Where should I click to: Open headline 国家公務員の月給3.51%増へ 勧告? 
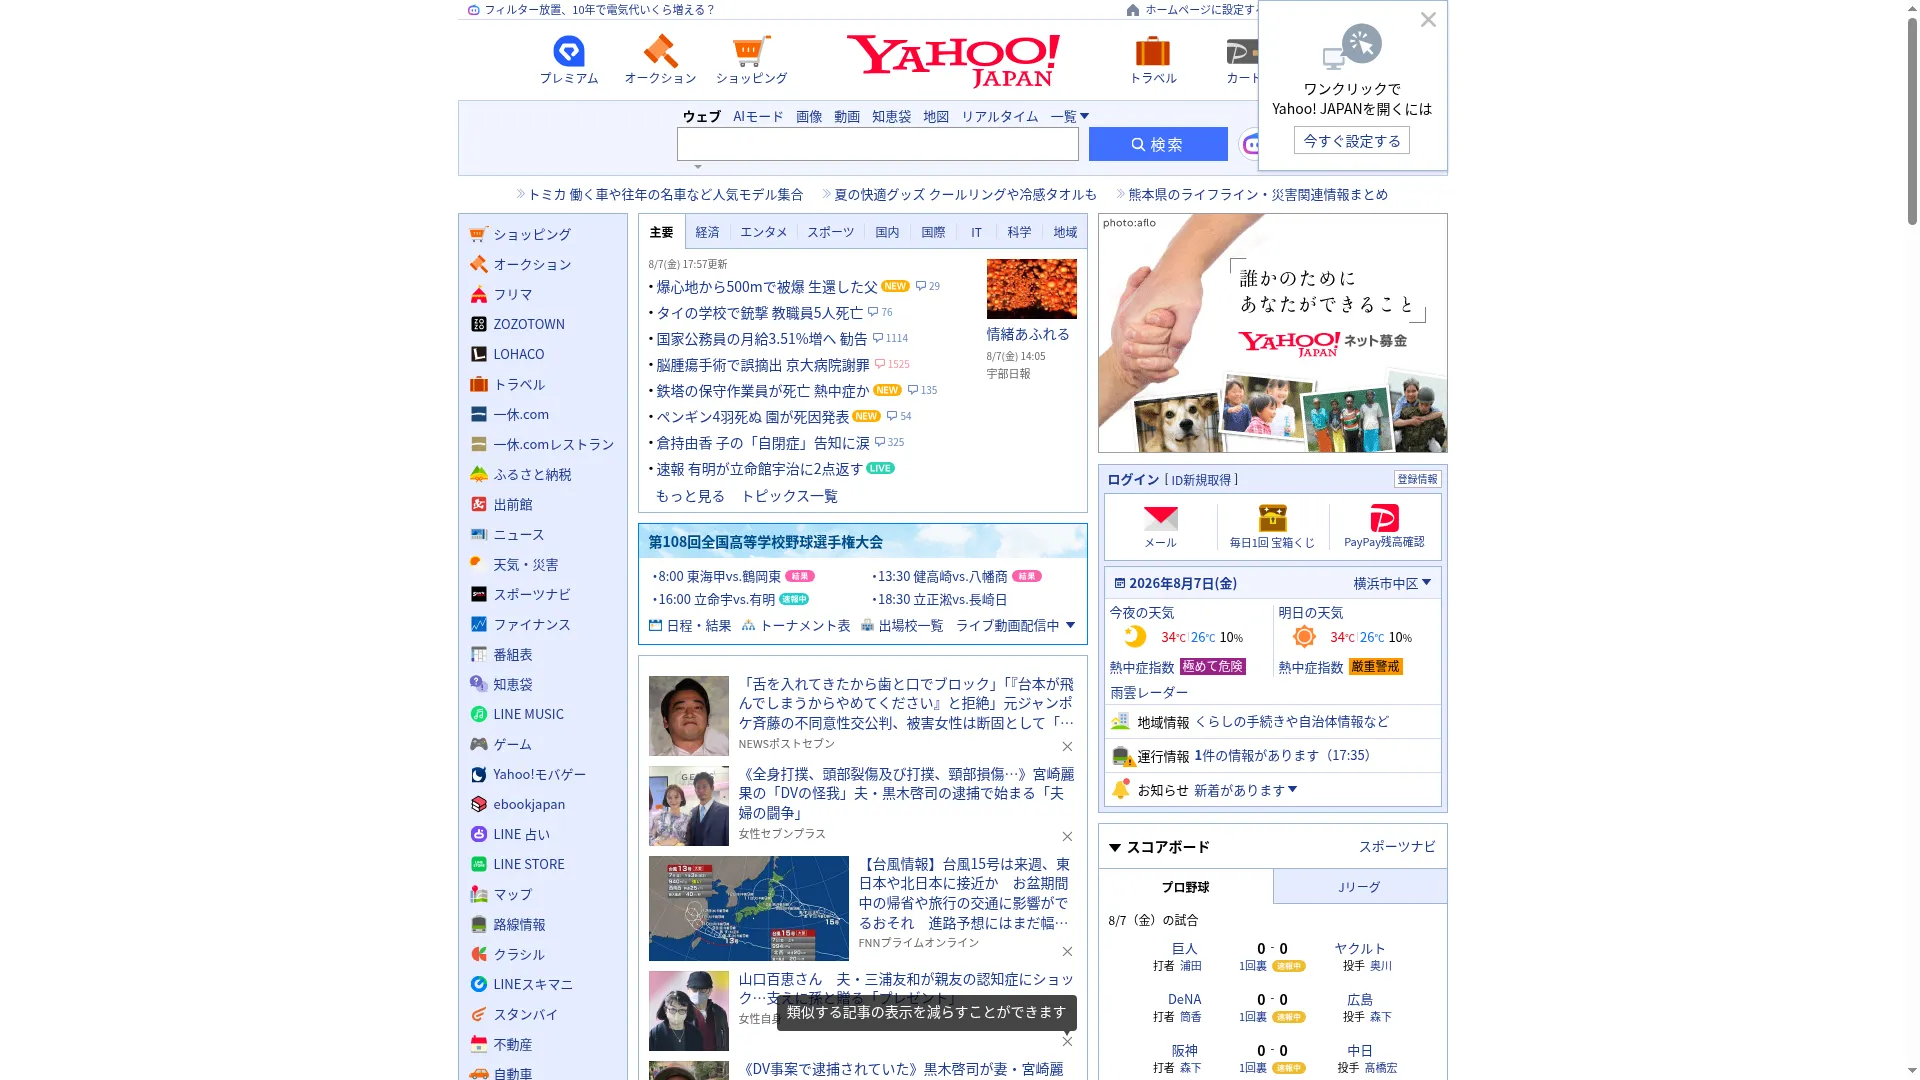761,339
